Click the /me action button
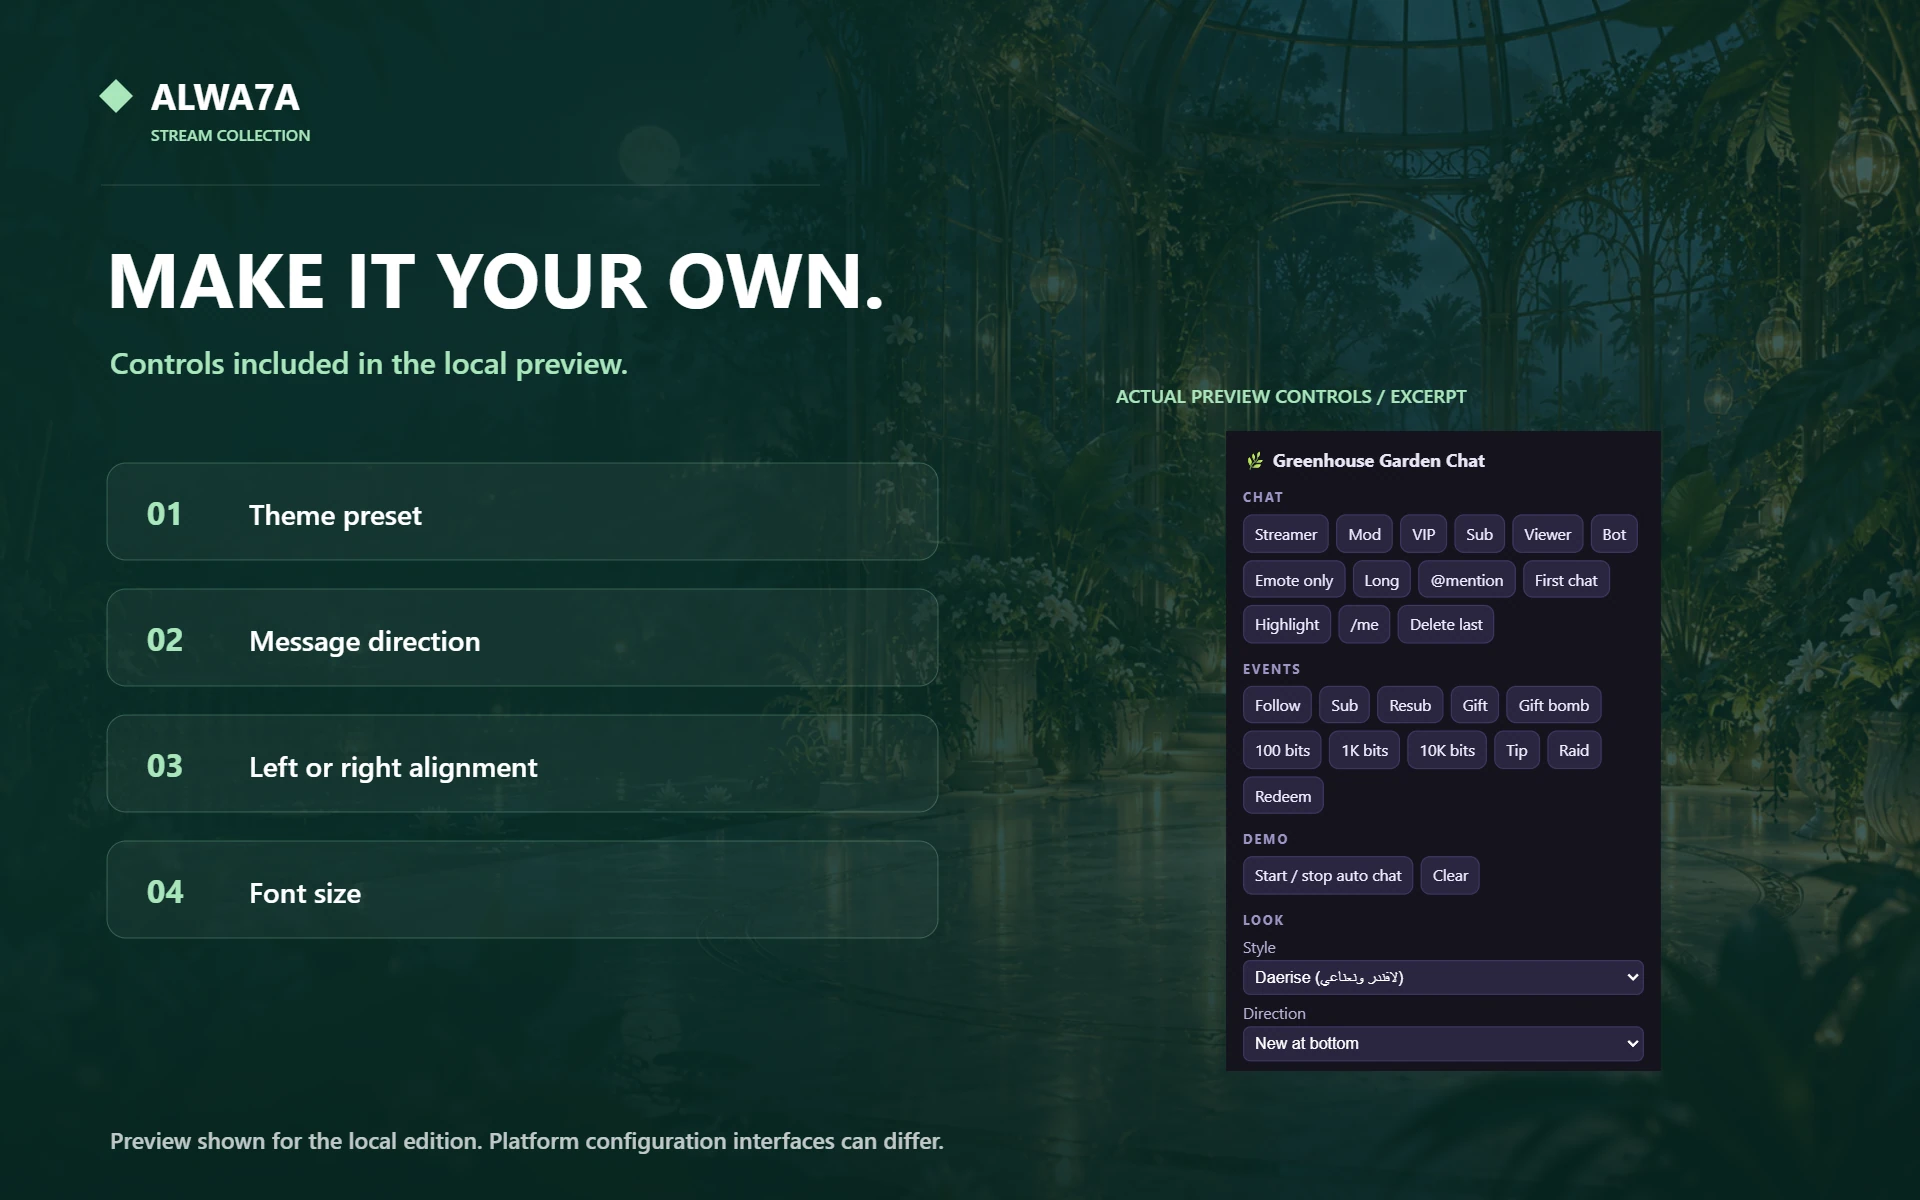The image size is (1920, 1200). (1364, 624)
